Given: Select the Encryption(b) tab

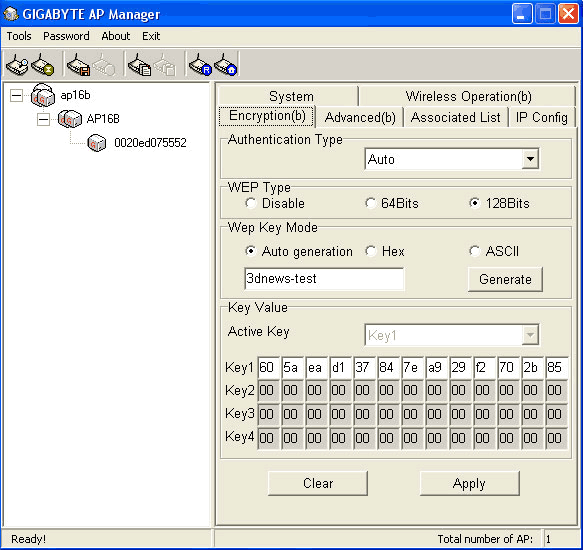Looking at the screenshot, I should click(x=267, y=116).
